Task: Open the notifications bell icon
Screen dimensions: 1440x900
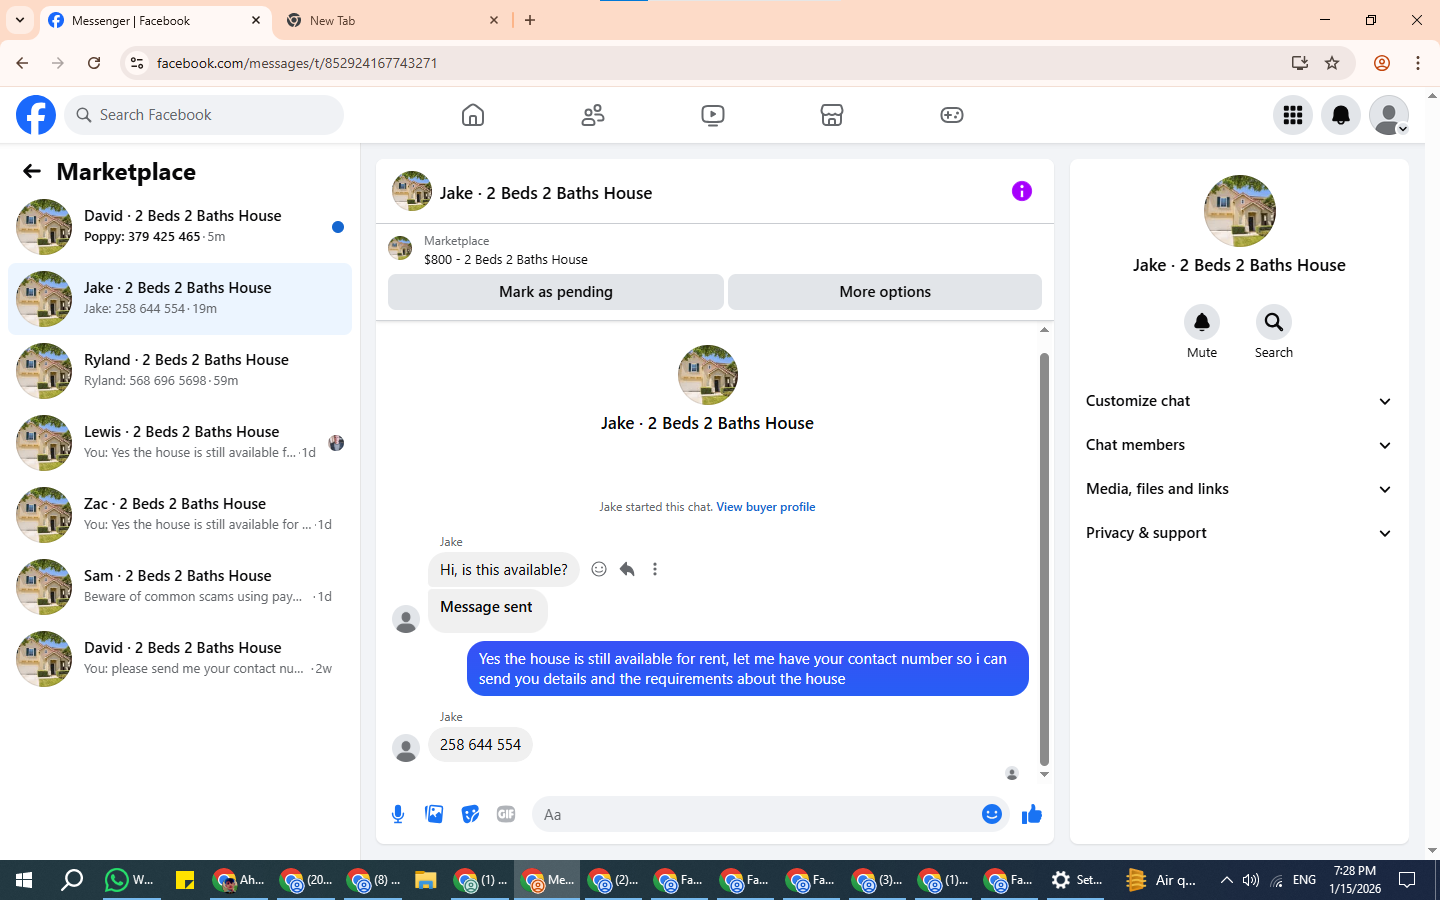Action: (x=1341, y=115)
